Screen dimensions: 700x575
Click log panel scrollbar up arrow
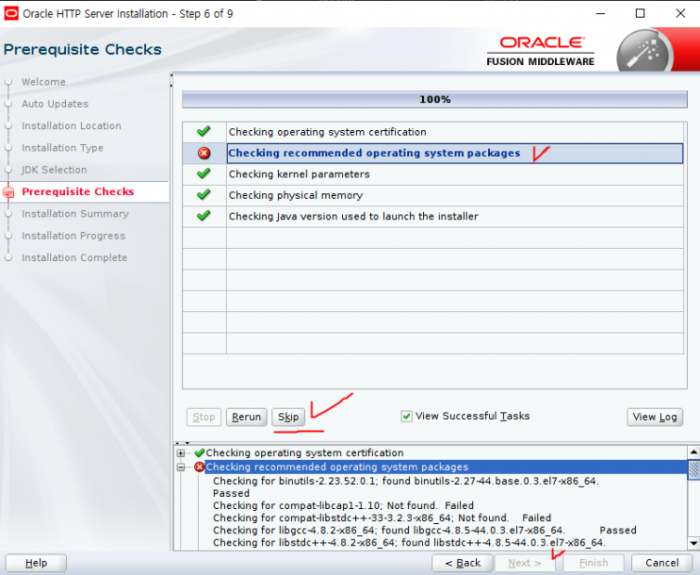pos(694,452)
